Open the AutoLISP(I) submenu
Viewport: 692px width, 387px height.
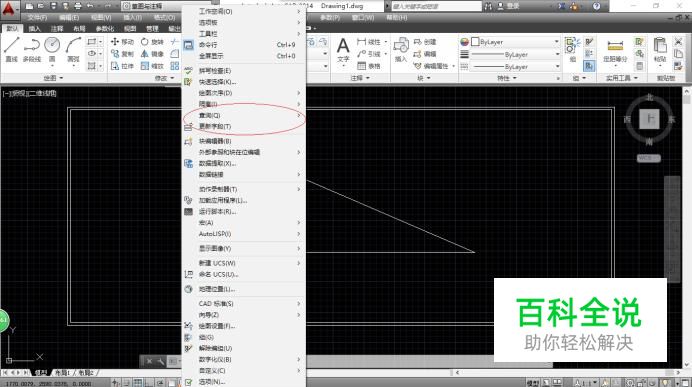(x=244, y=234)
